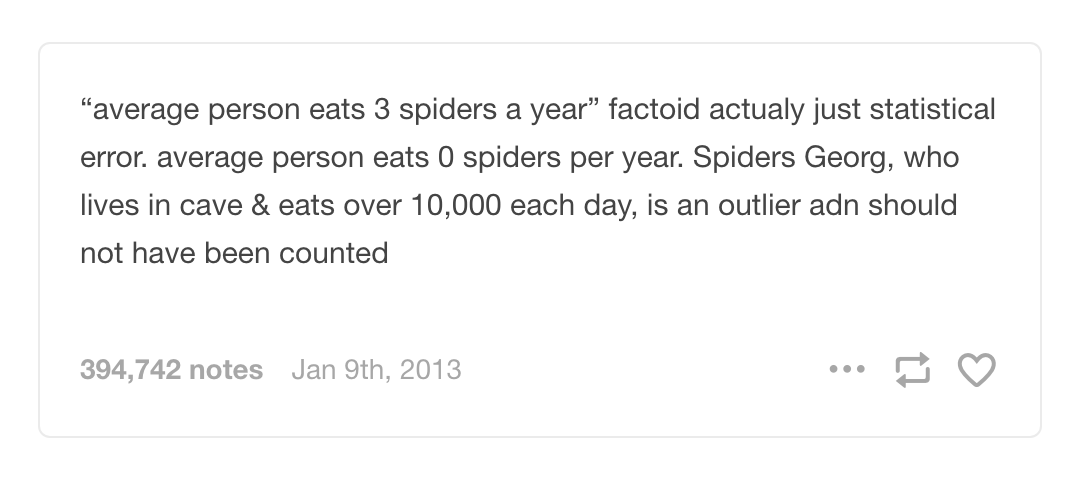The height and width of the screenshot is (484, 1076).
Task: Like the post with the heart icon
Action: (976, 369)
